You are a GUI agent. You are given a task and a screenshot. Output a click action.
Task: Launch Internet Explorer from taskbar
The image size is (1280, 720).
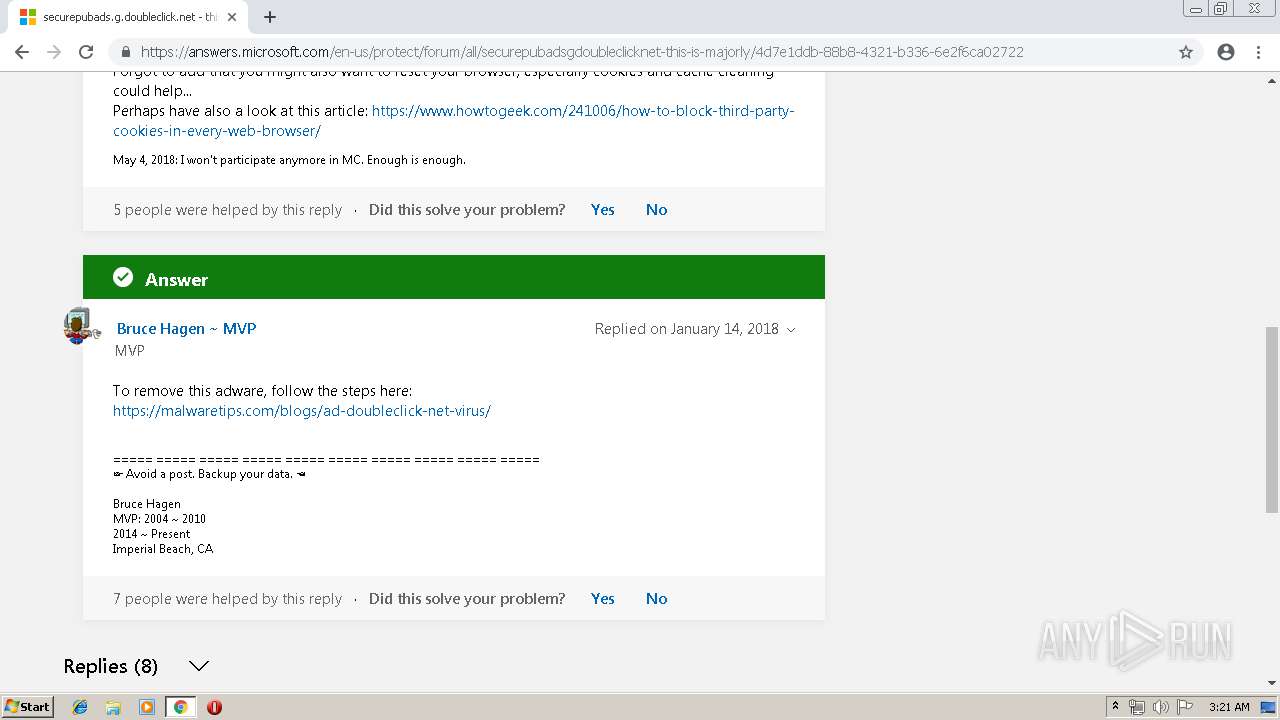pyautogui.click(x=80, y=707)
